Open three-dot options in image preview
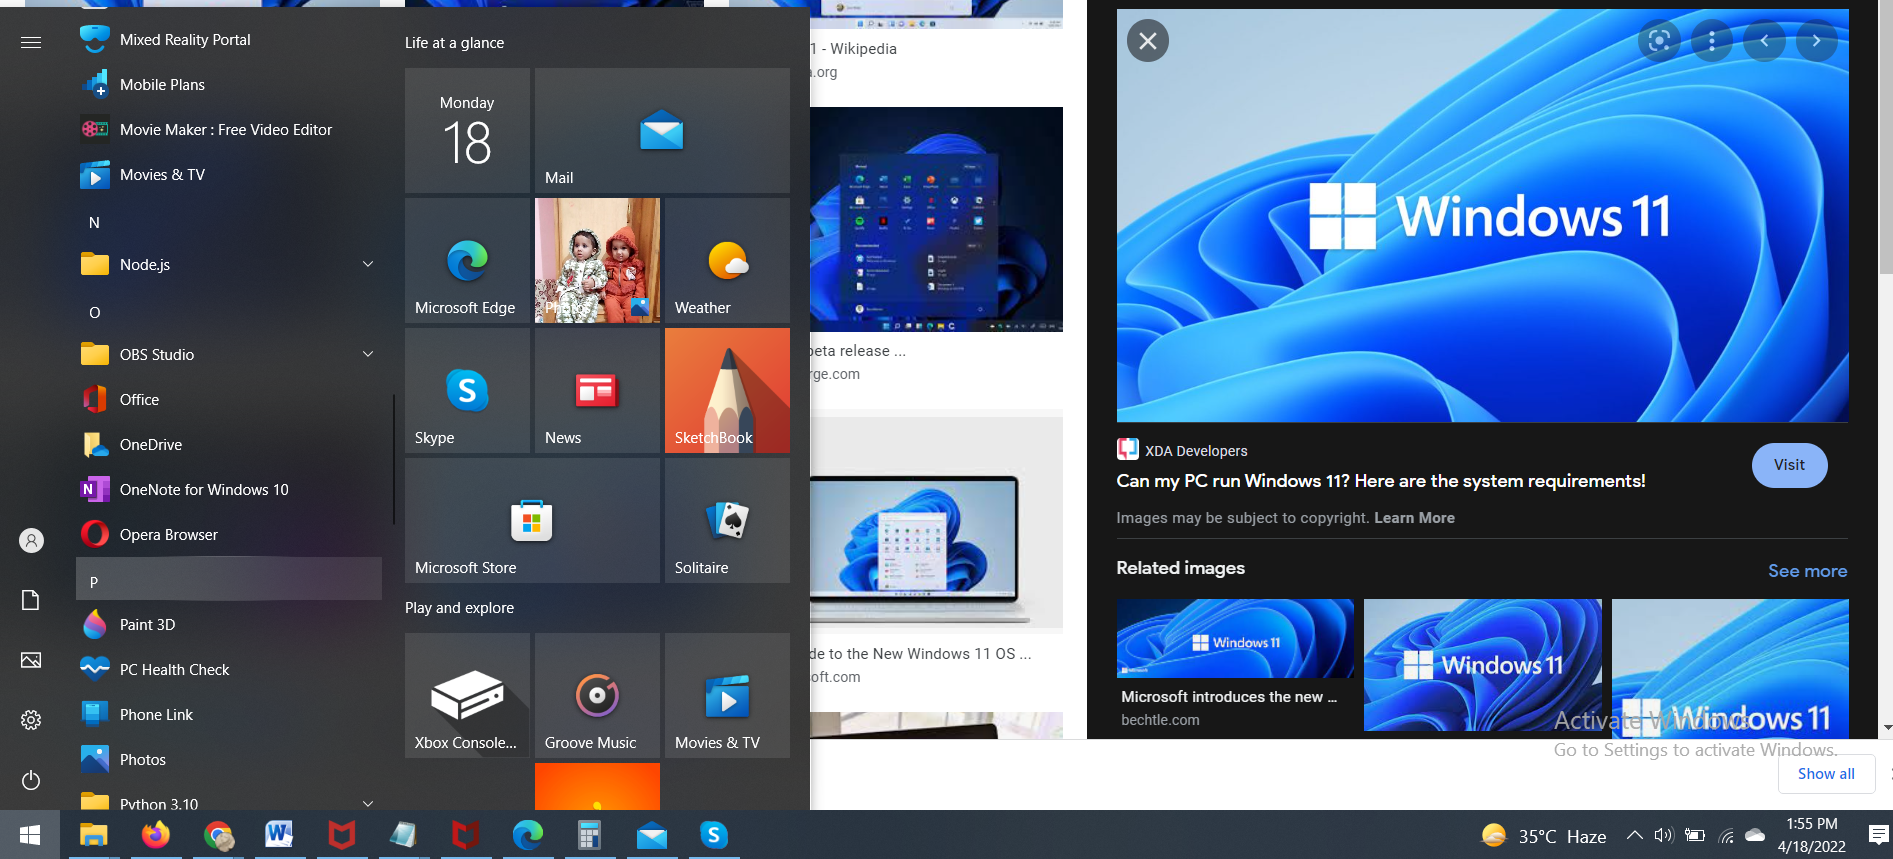Screen dimensions: 1893x859 [x=1712, y=41]
